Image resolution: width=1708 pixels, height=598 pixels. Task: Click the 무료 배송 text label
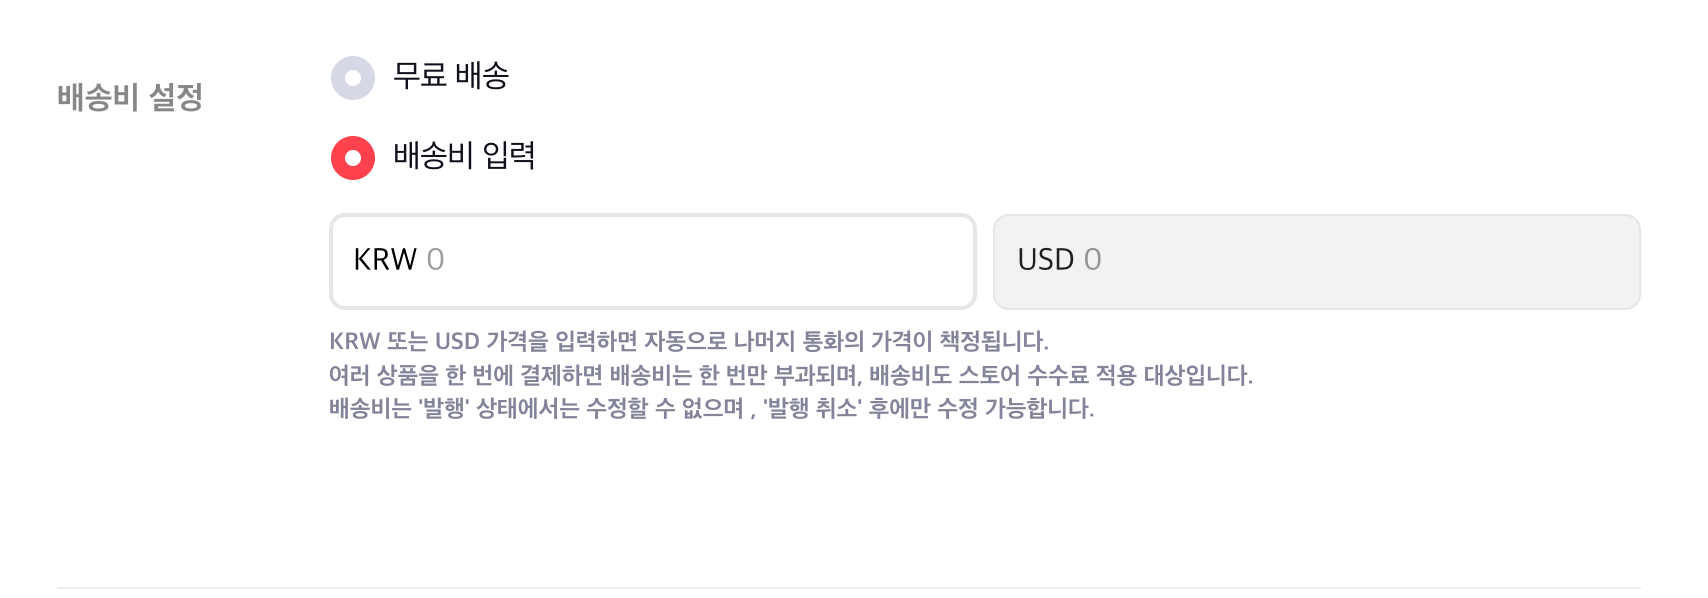pyautogui.click(x=451, y=77)
